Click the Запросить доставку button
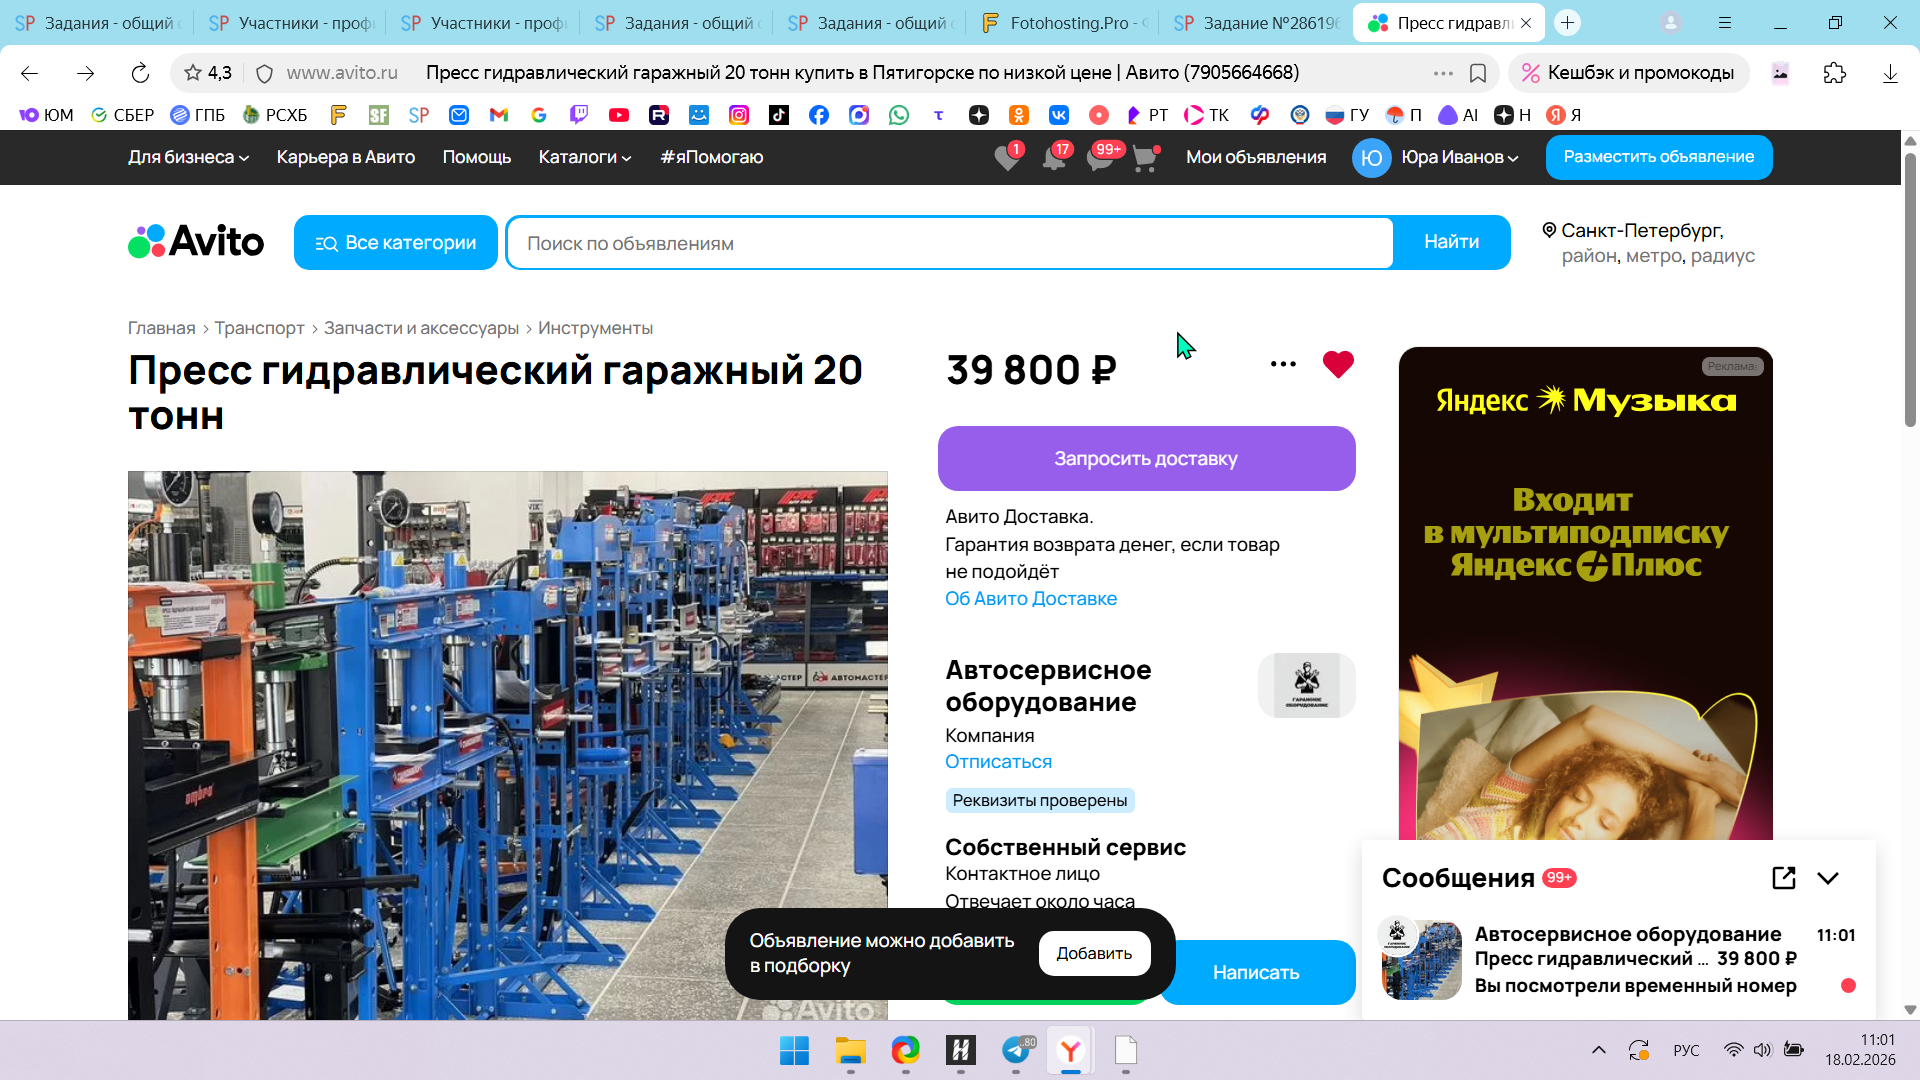The image size is (1920, 1080). point(1146,459)
